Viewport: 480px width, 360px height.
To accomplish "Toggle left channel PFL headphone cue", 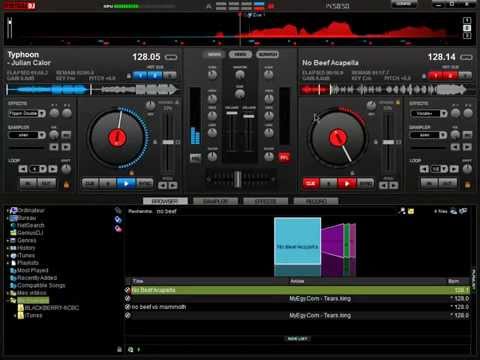I will (x=196, y=158).
